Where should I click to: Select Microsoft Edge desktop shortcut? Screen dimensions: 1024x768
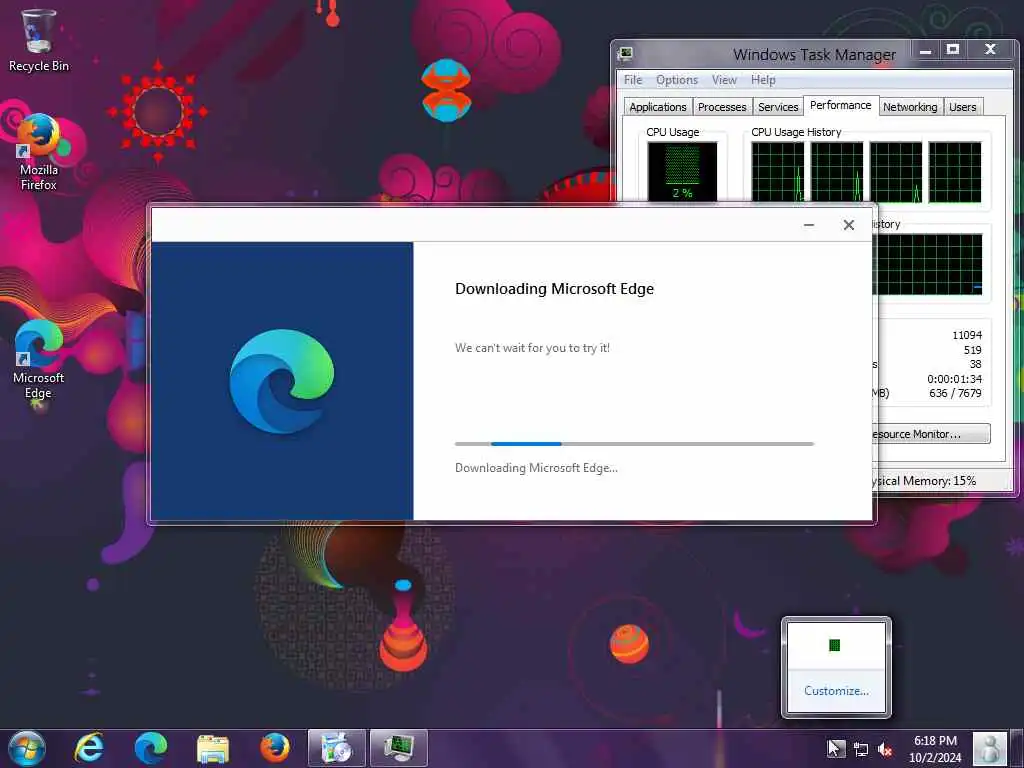click(x=39, y=359)
